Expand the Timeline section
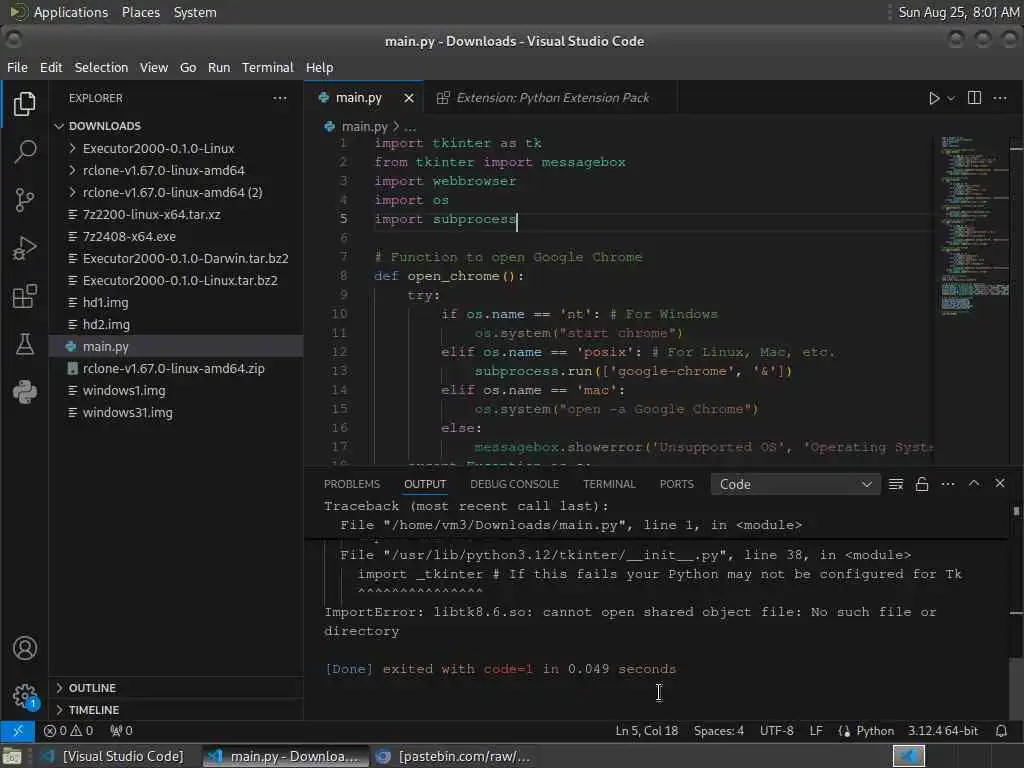Image resolution: width=1024 pixels, height=768 pixels. click(x=176, y=710)
